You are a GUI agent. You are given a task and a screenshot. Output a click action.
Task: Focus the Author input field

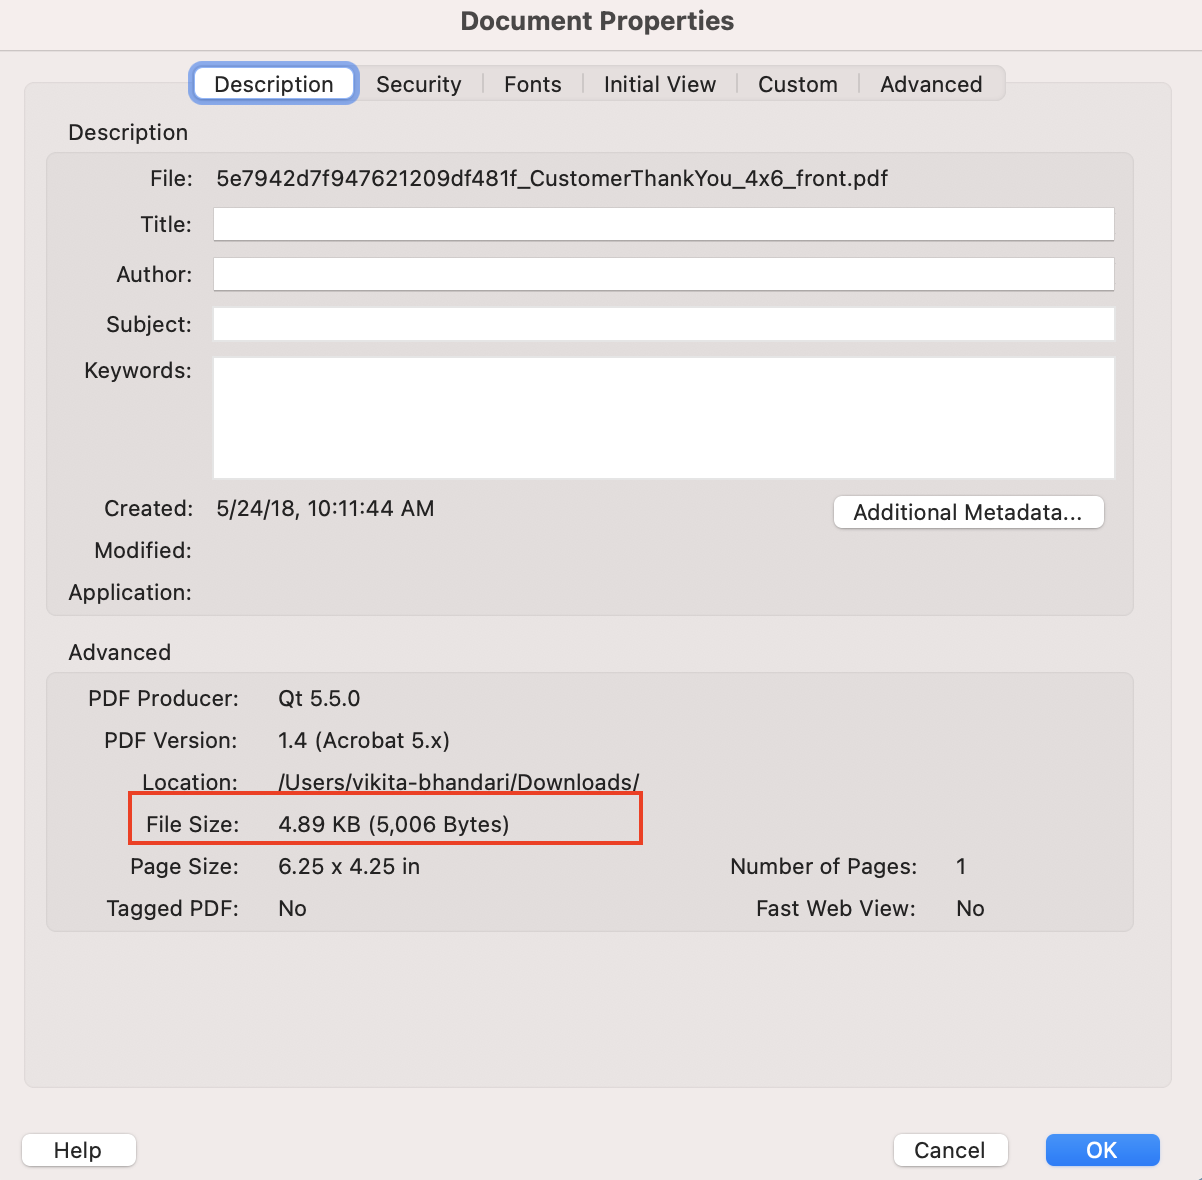tap(663, 274)
